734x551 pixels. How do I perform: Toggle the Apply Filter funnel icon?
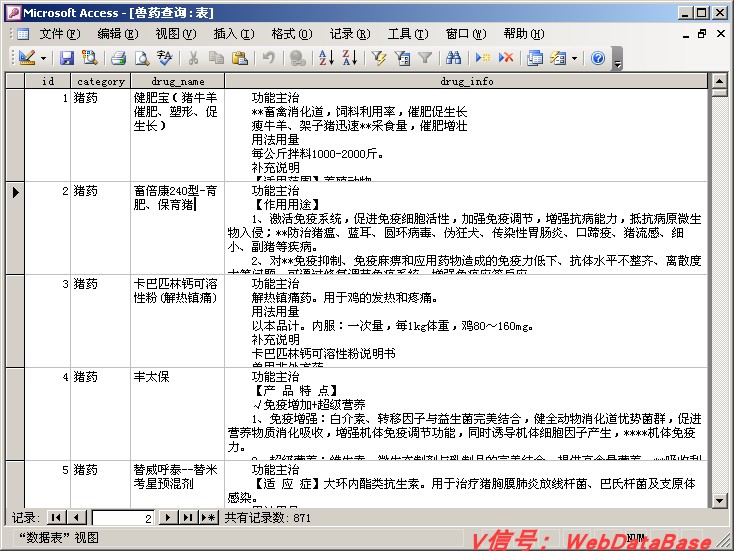[425, 58]
